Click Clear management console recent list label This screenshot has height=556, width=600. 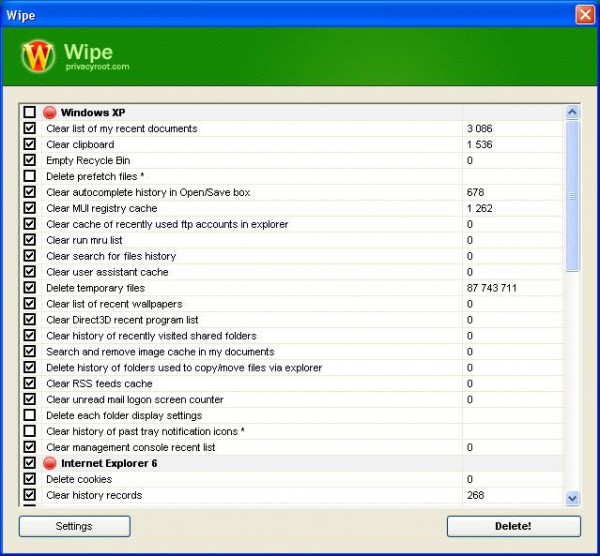pyautogui.click(x=130, y=448)
